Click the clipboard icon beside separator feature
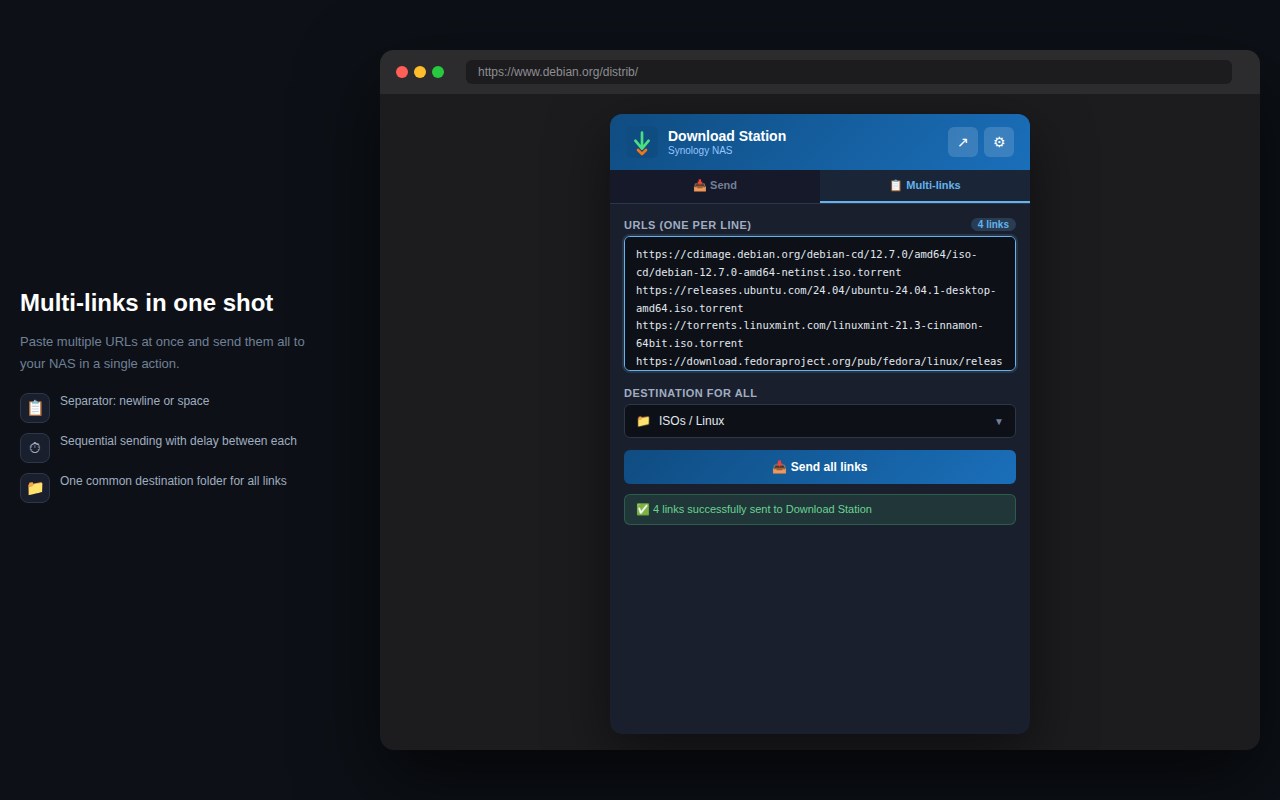Viewport: 1280px width, 800px height. [x=35, y=408]
